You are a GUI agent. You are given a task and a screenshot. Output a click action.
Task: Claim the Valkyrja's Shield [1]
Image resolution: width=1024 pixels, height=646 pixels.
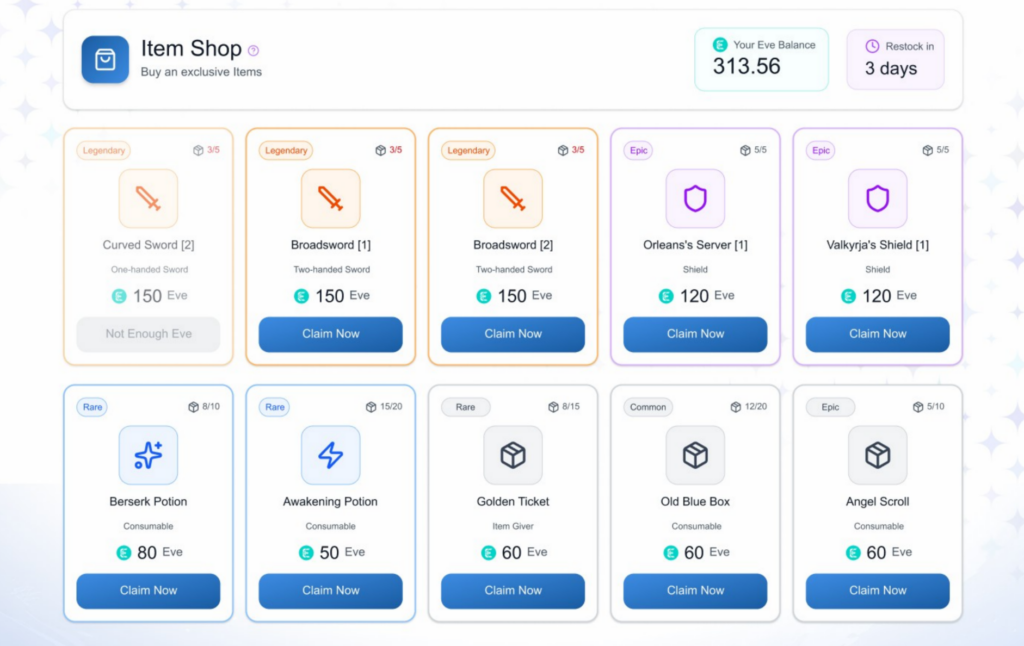point(877,334)
